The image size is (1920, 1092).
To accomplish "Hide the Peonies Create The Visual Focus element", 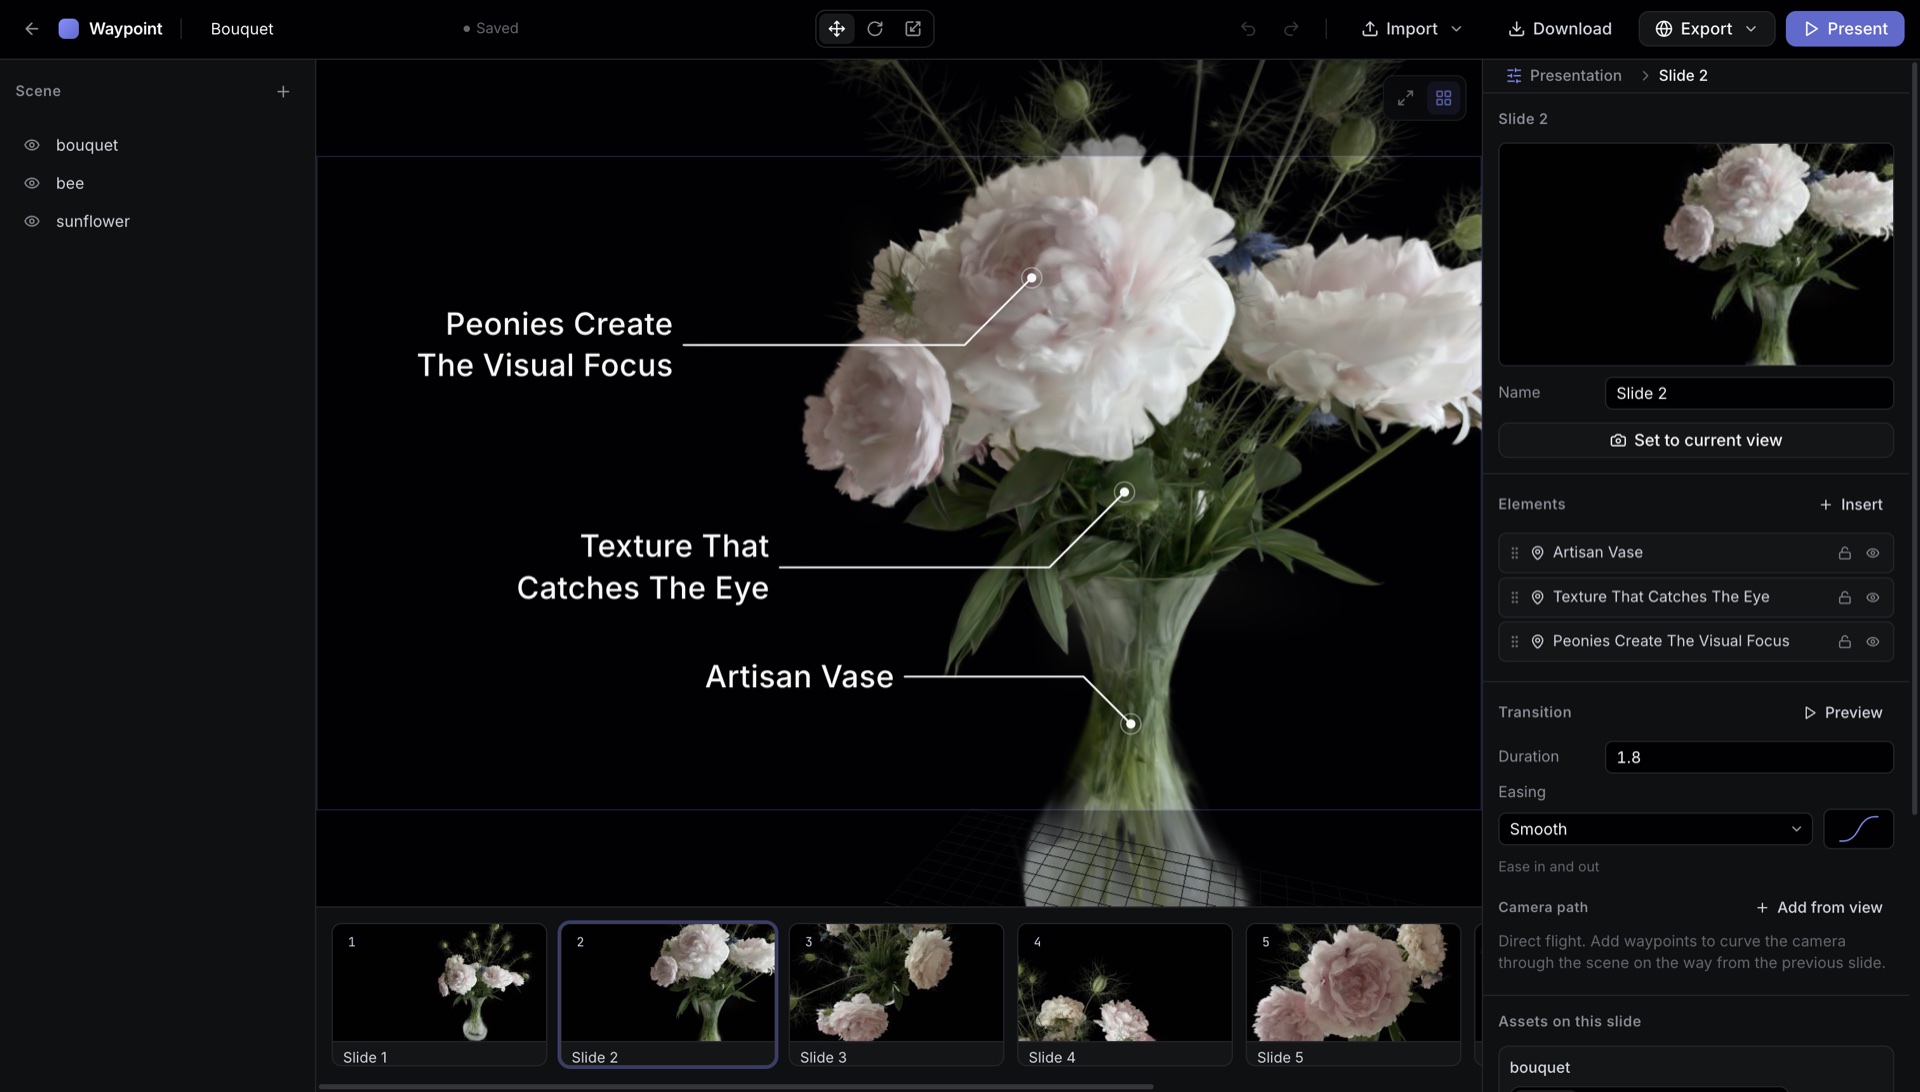I will coord(1873,642).
